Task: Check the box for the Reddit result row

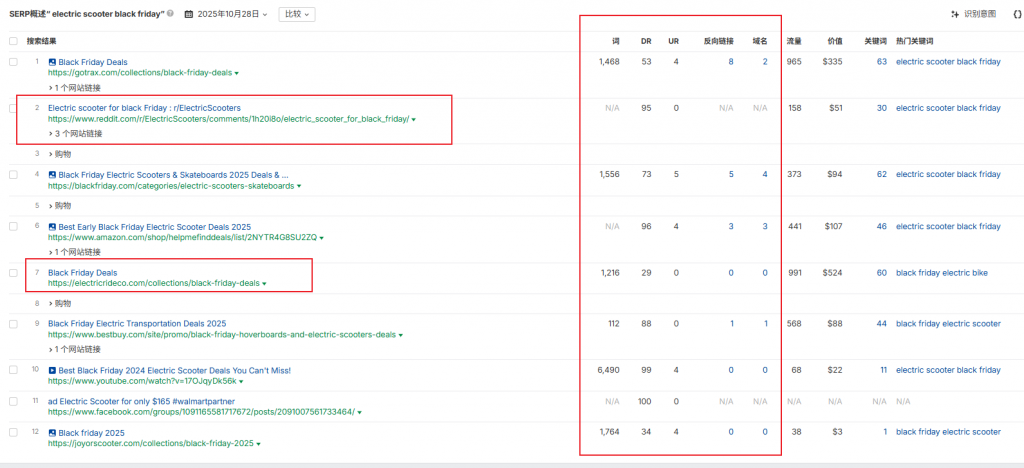Action: pos(13,108)
